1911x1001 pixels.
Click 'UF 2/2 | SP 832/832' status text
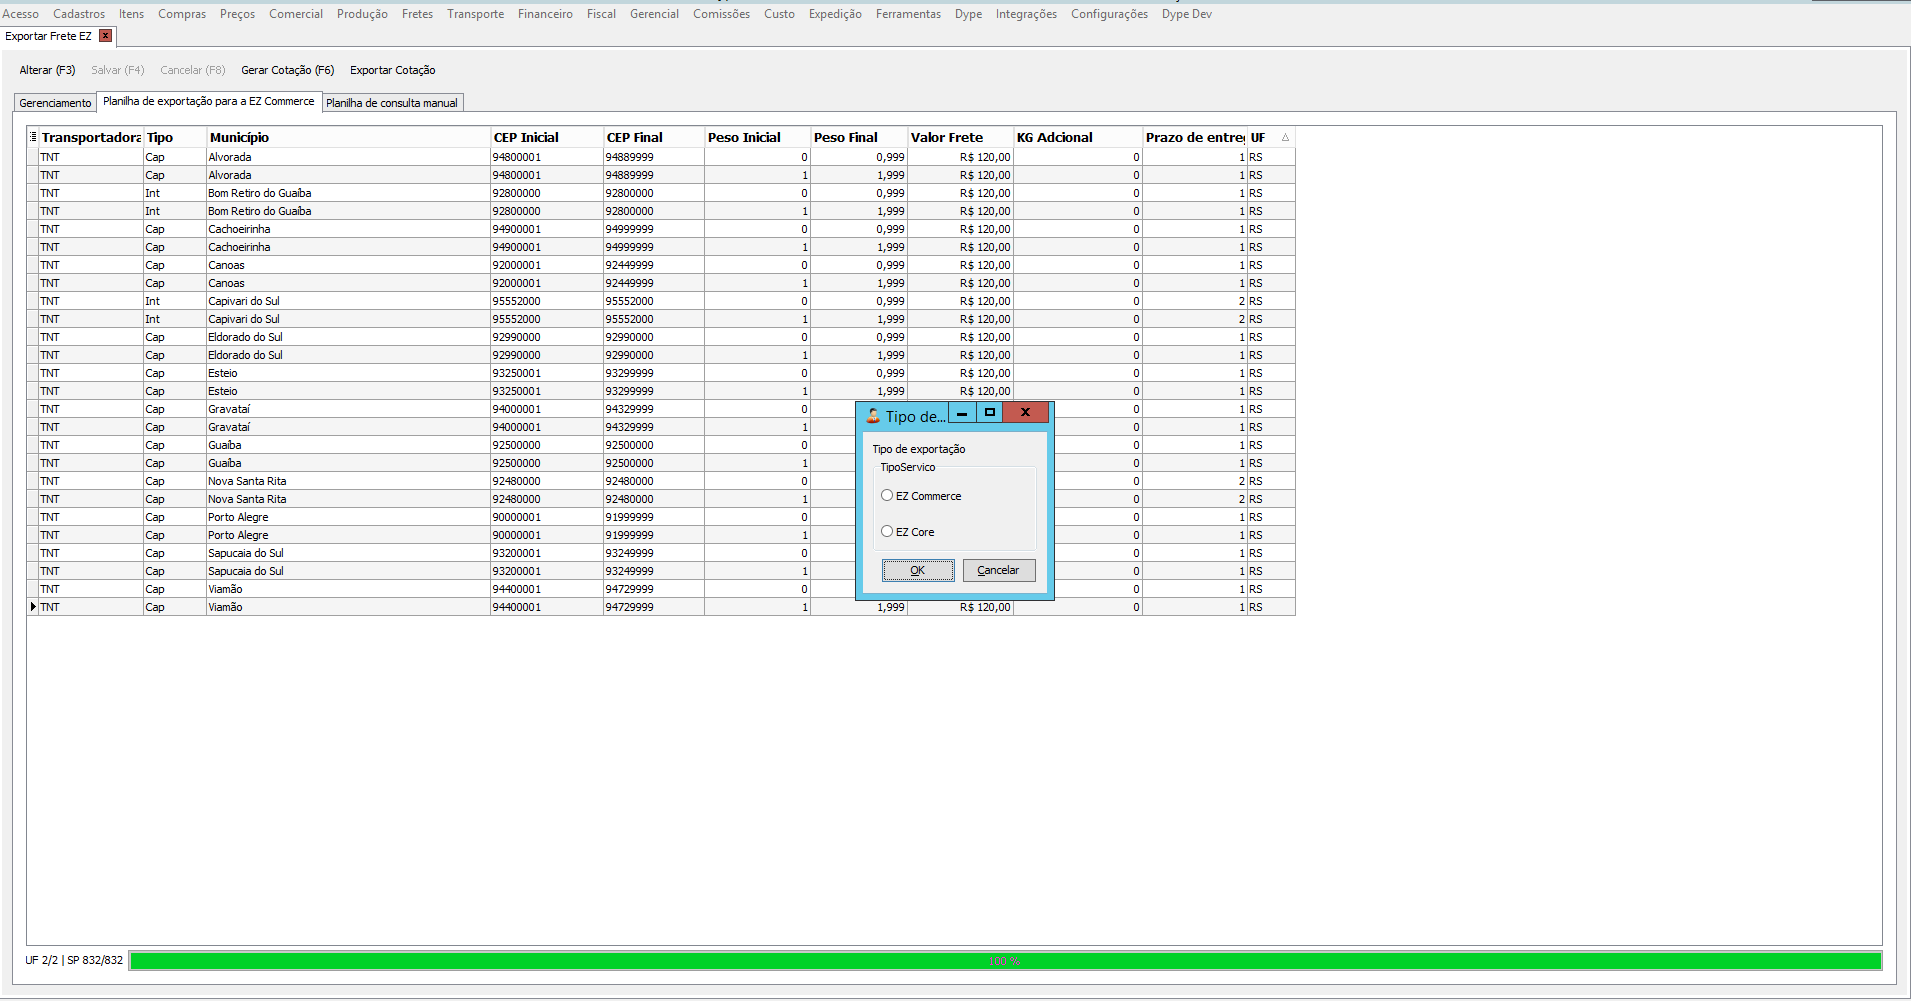pyautogui.click(x=74, y=960)
